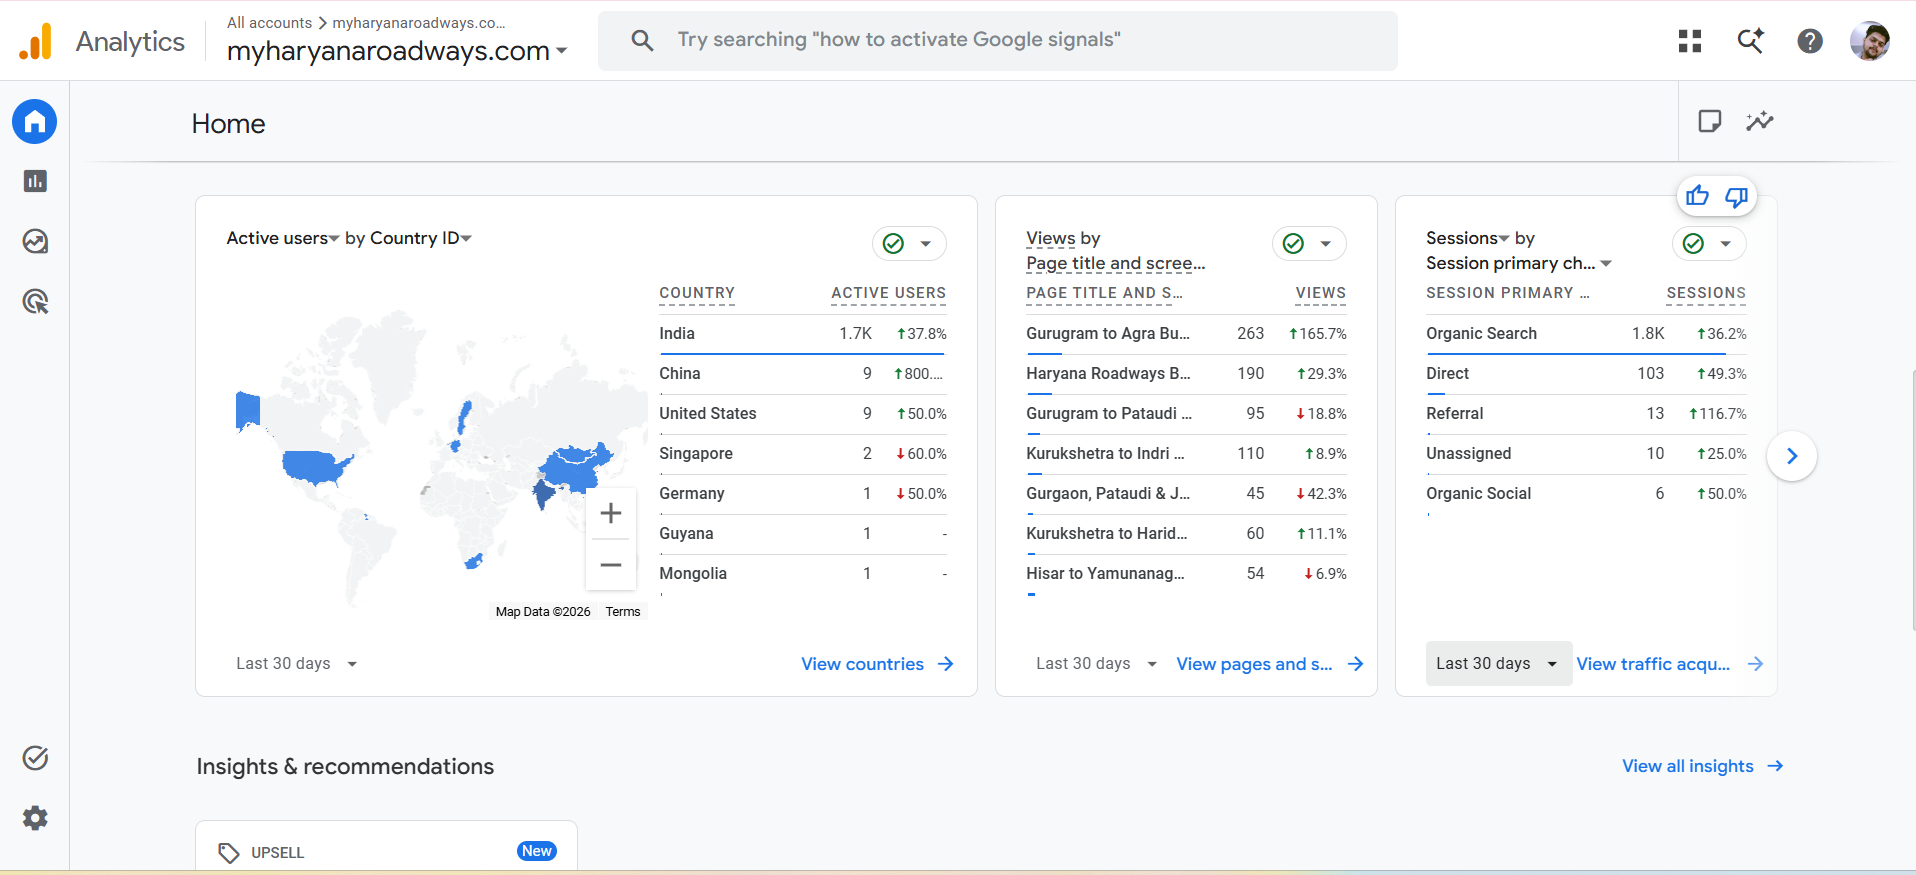Click the UPSELL tag icon
Image resolution: width=1916 pixels, height=875 pixels.
[229, 853]
